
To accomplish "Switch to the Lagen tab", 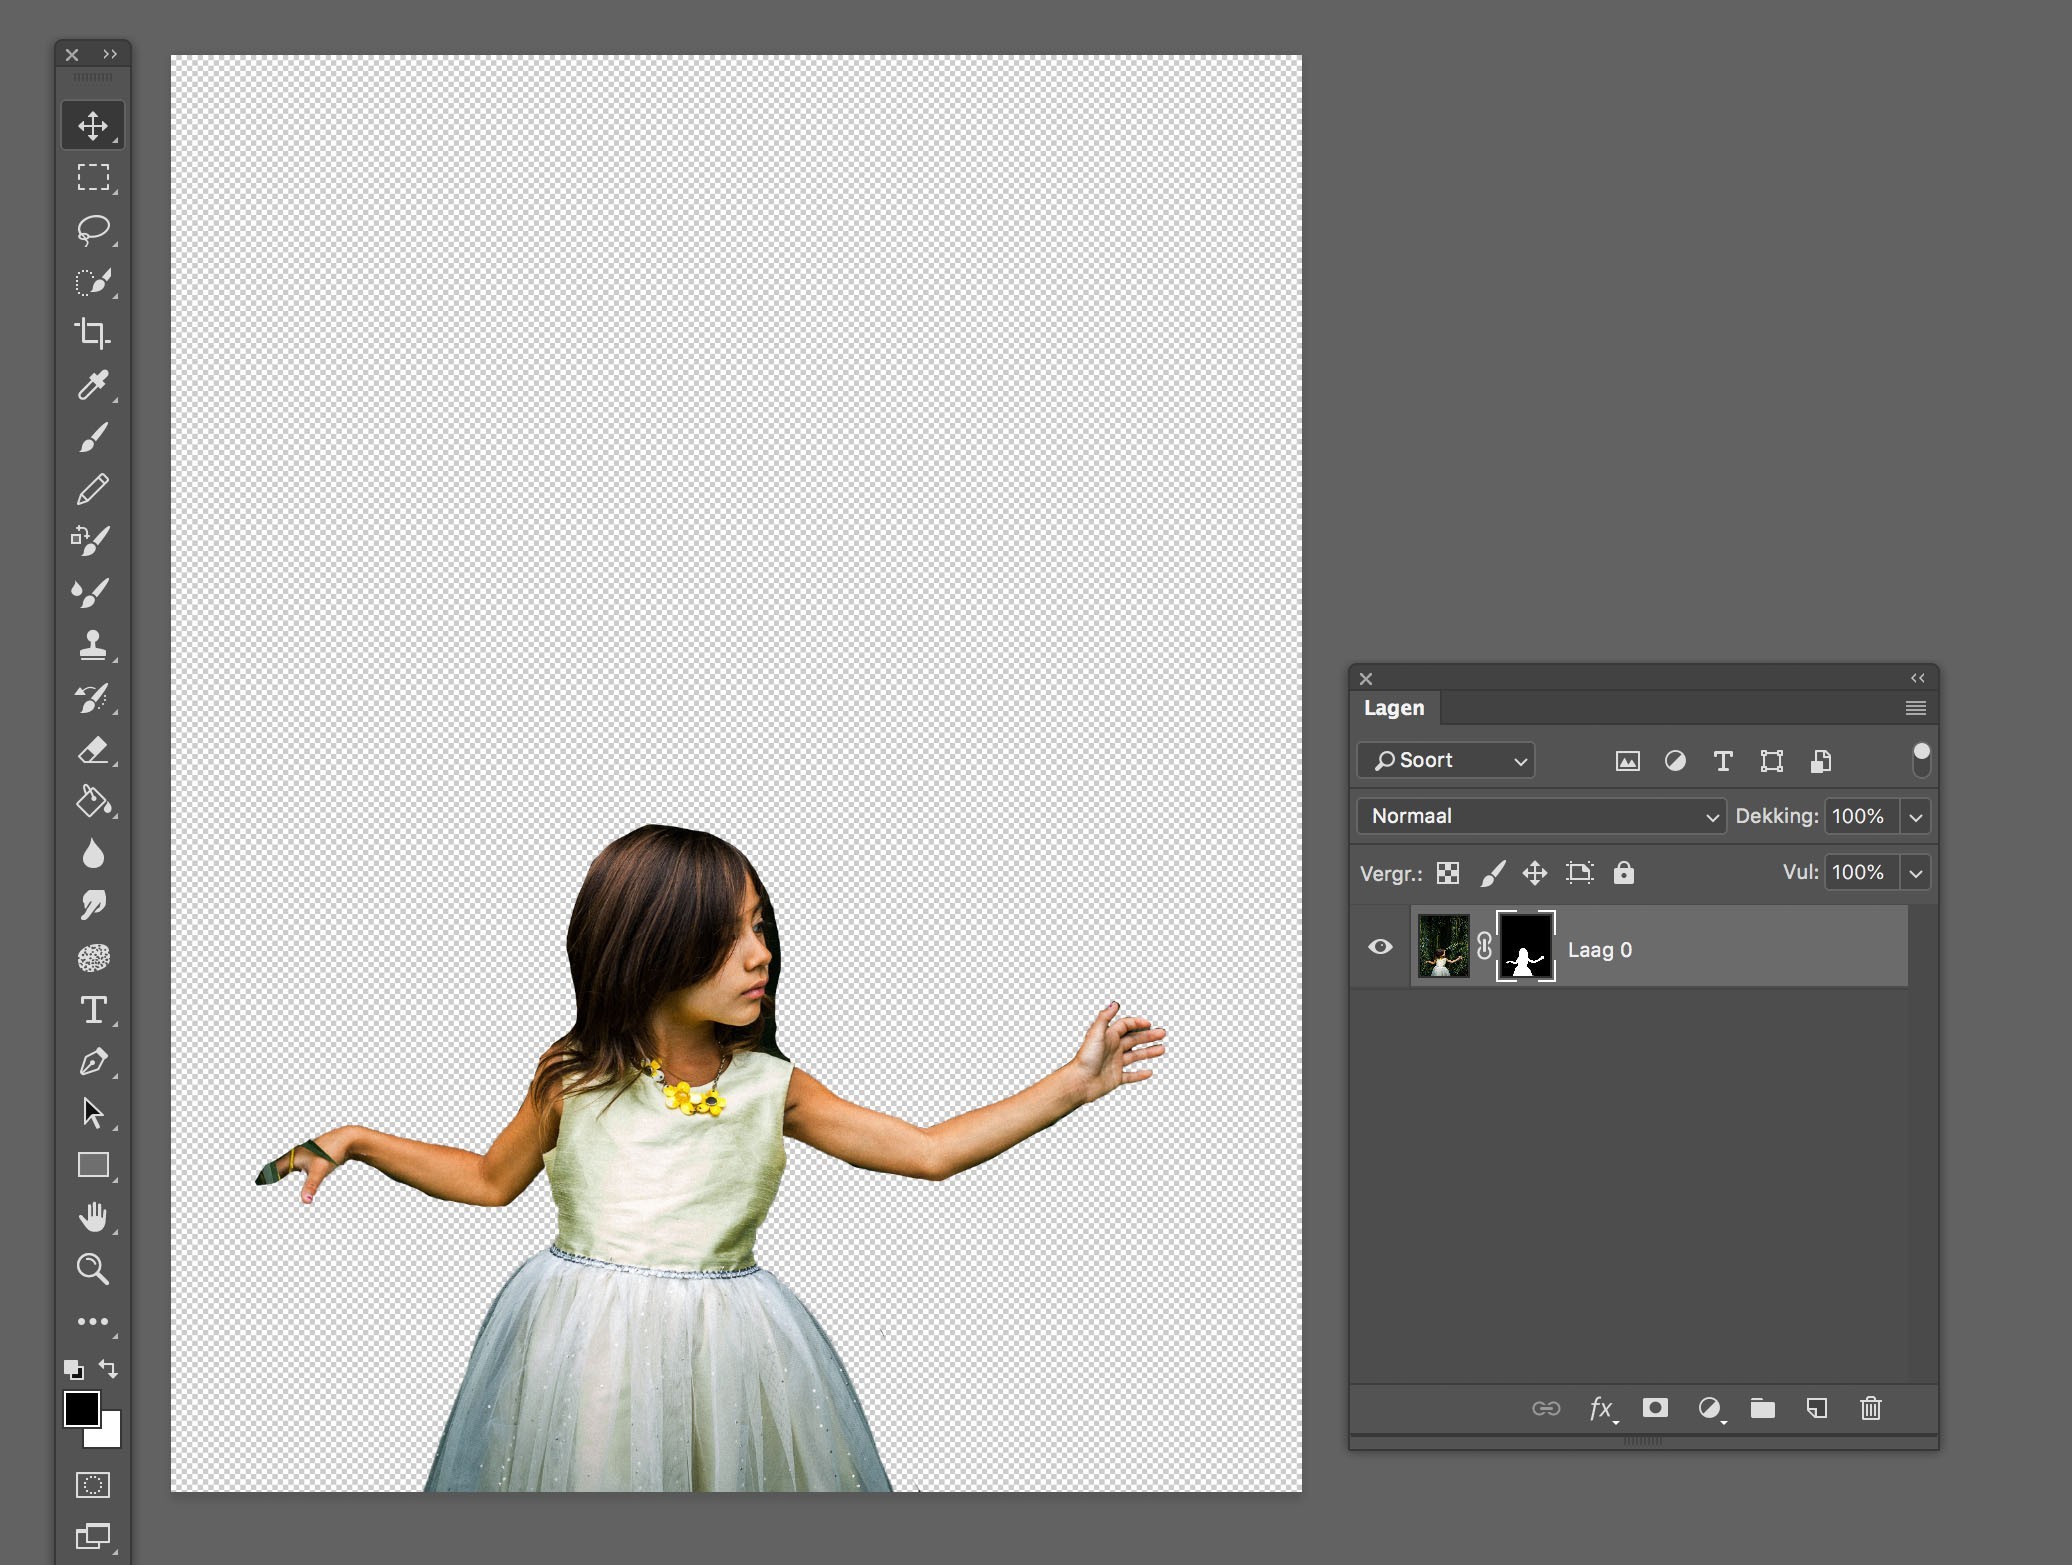I will click(1393, 708).
